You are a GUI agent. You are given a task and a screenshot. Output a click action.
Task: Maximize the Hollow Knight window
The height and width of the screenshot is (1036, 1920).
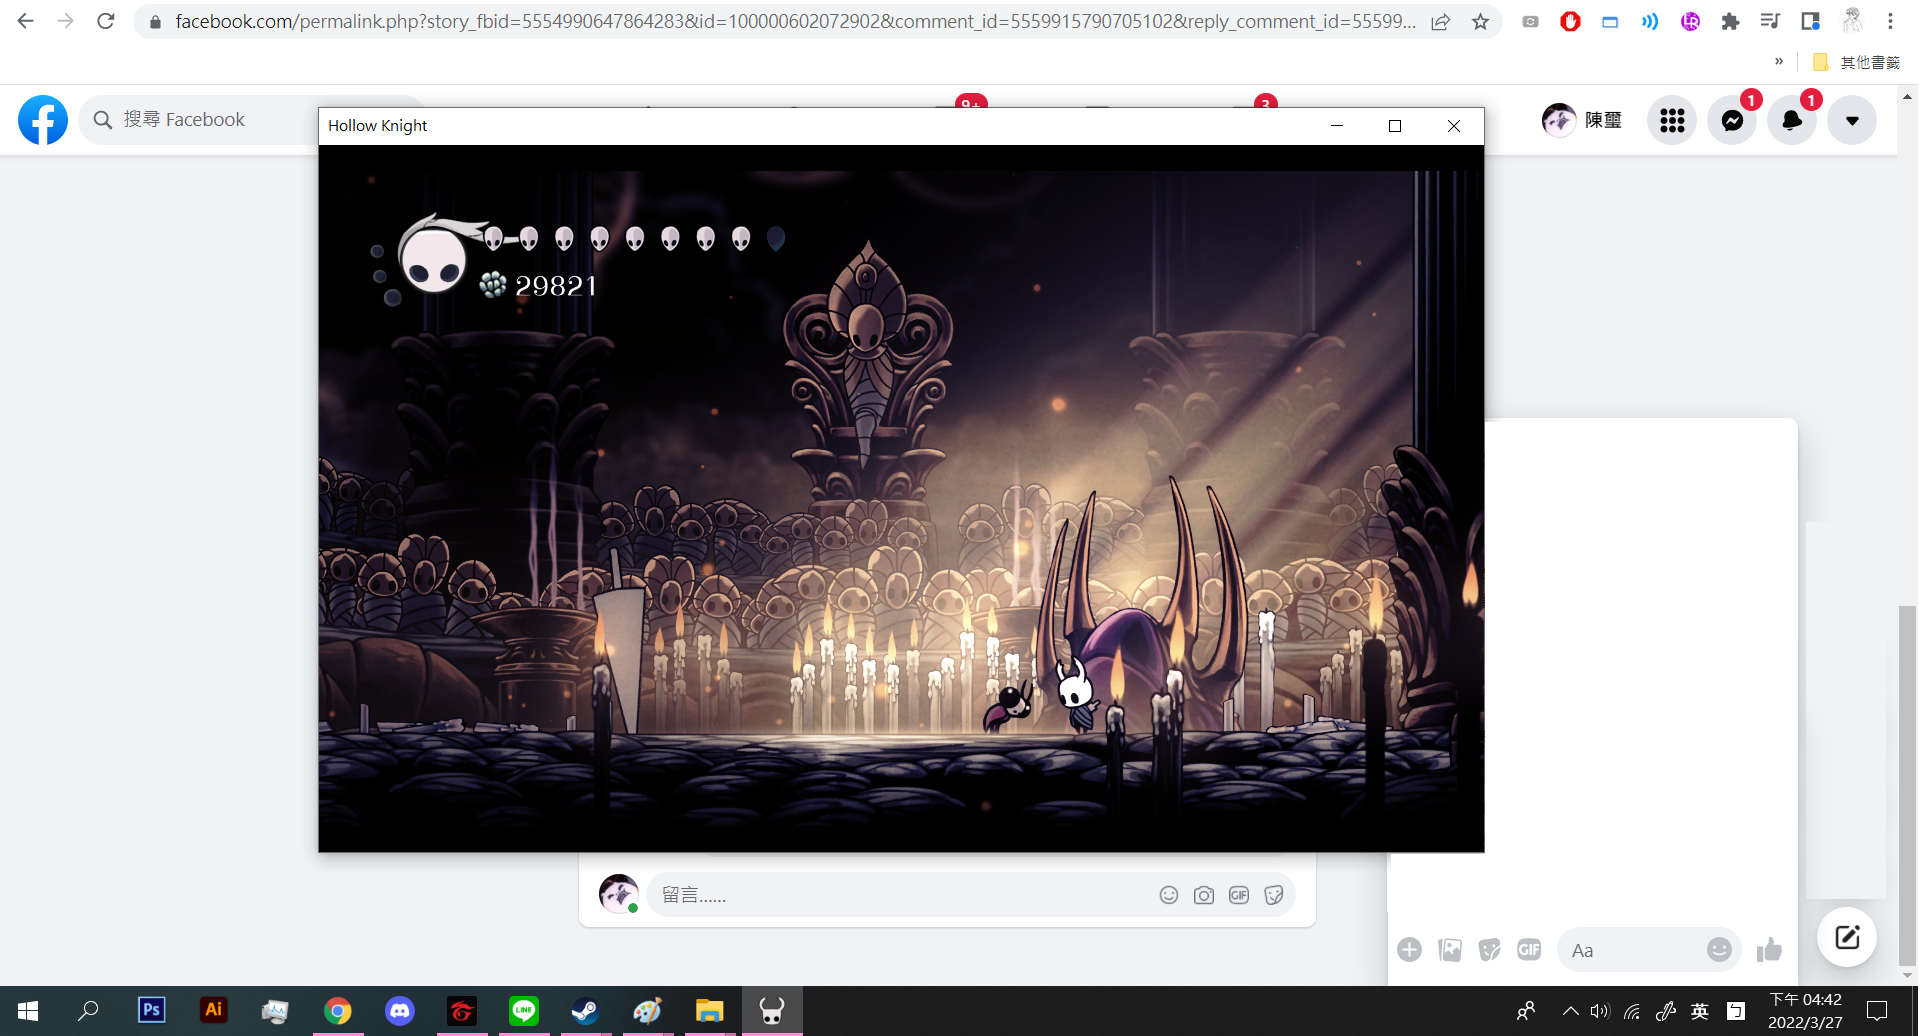[1395, 126]
